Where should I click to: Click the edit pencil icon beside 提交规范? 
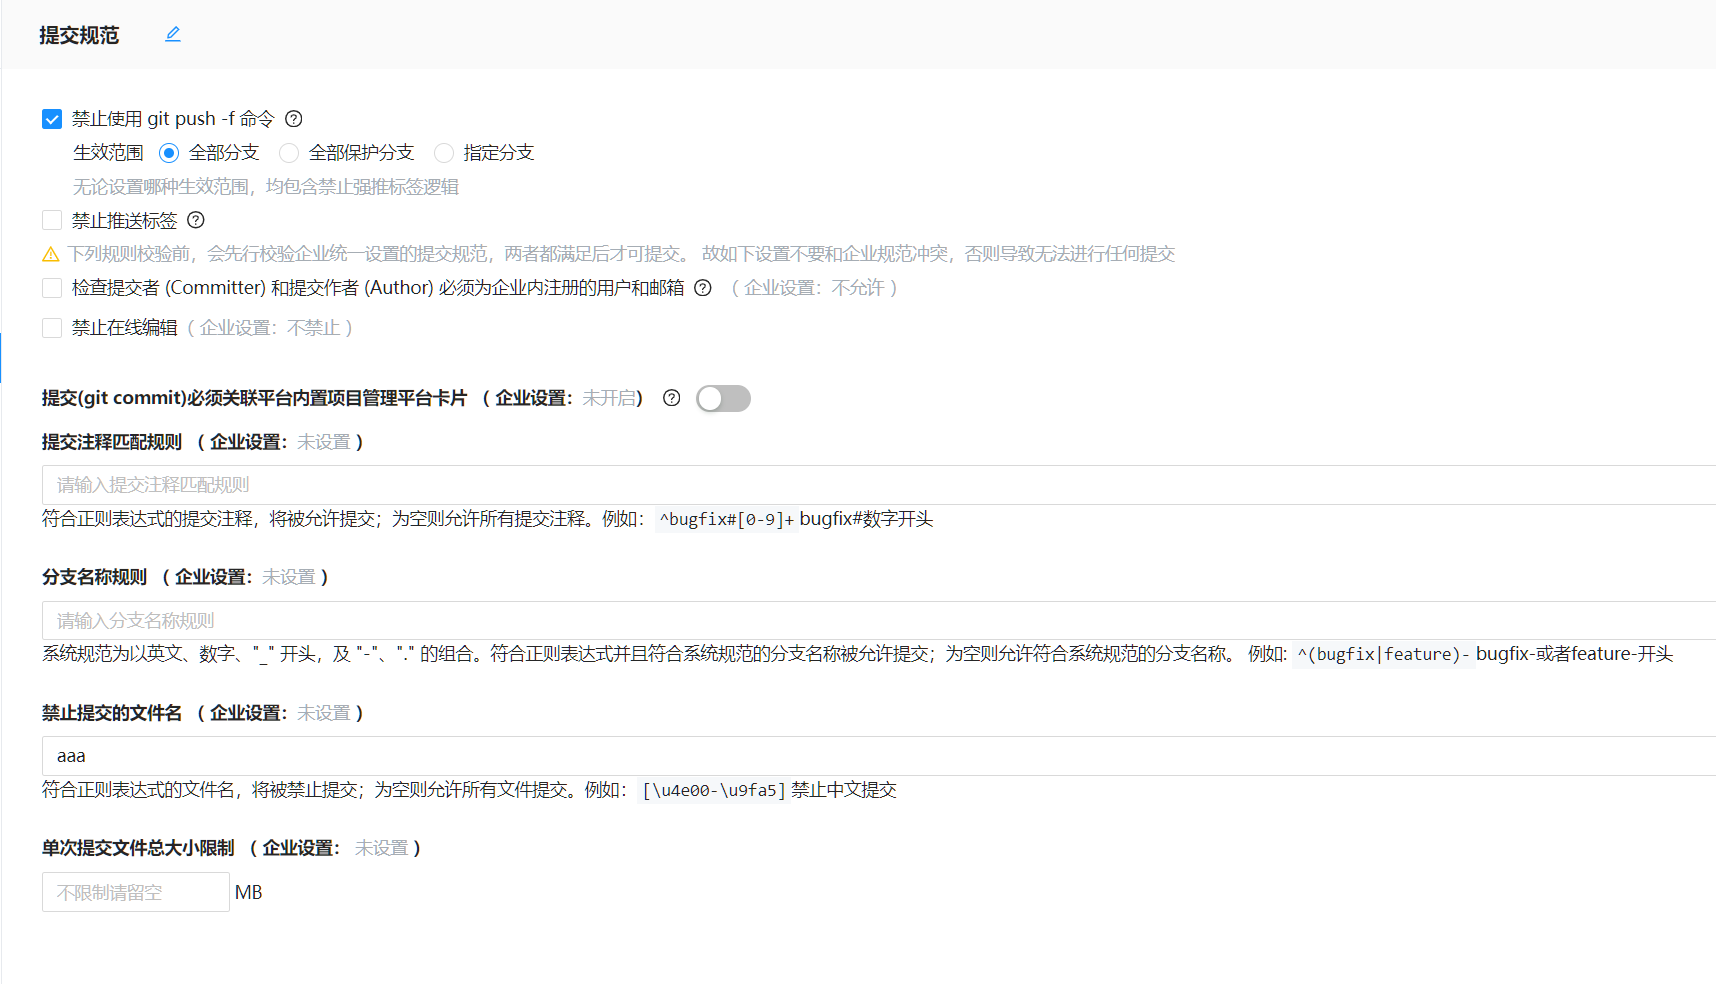click(173, 34)
